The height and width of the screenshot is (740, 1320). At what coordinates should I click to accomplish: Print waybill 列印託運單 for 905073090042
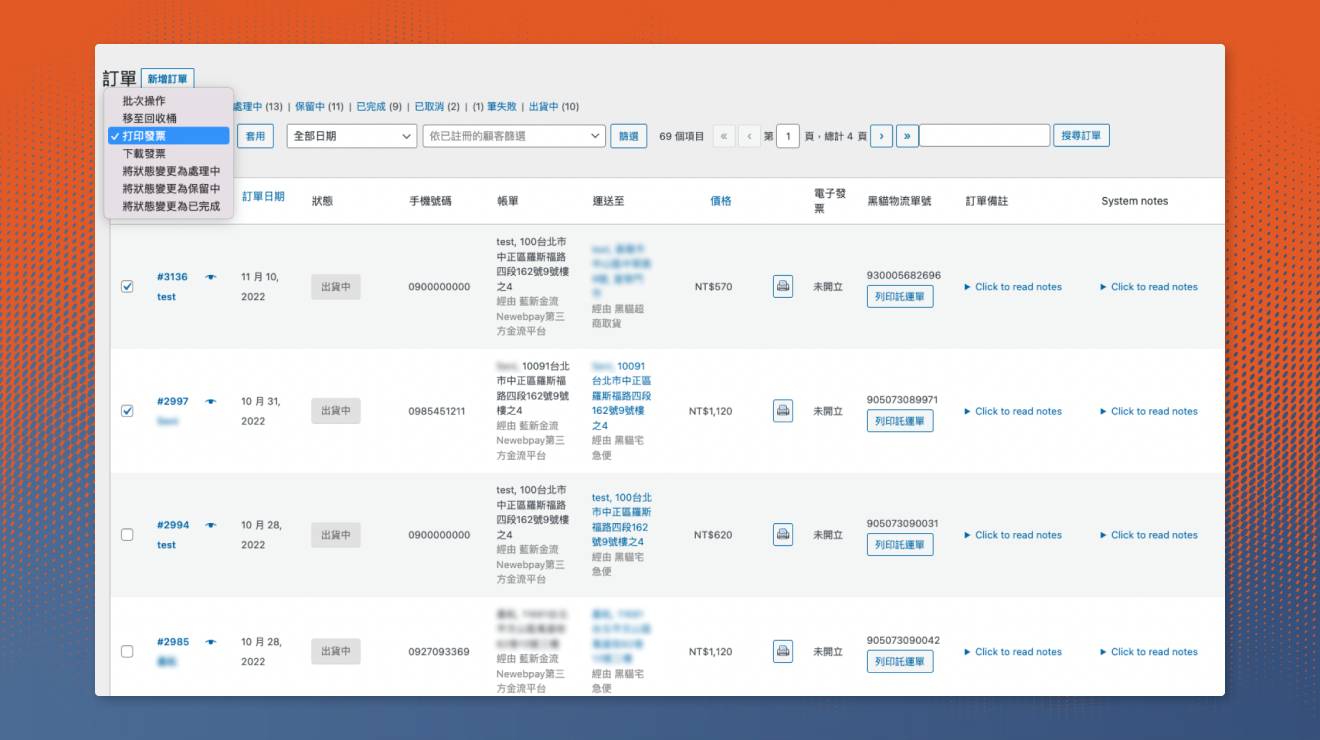900,661
